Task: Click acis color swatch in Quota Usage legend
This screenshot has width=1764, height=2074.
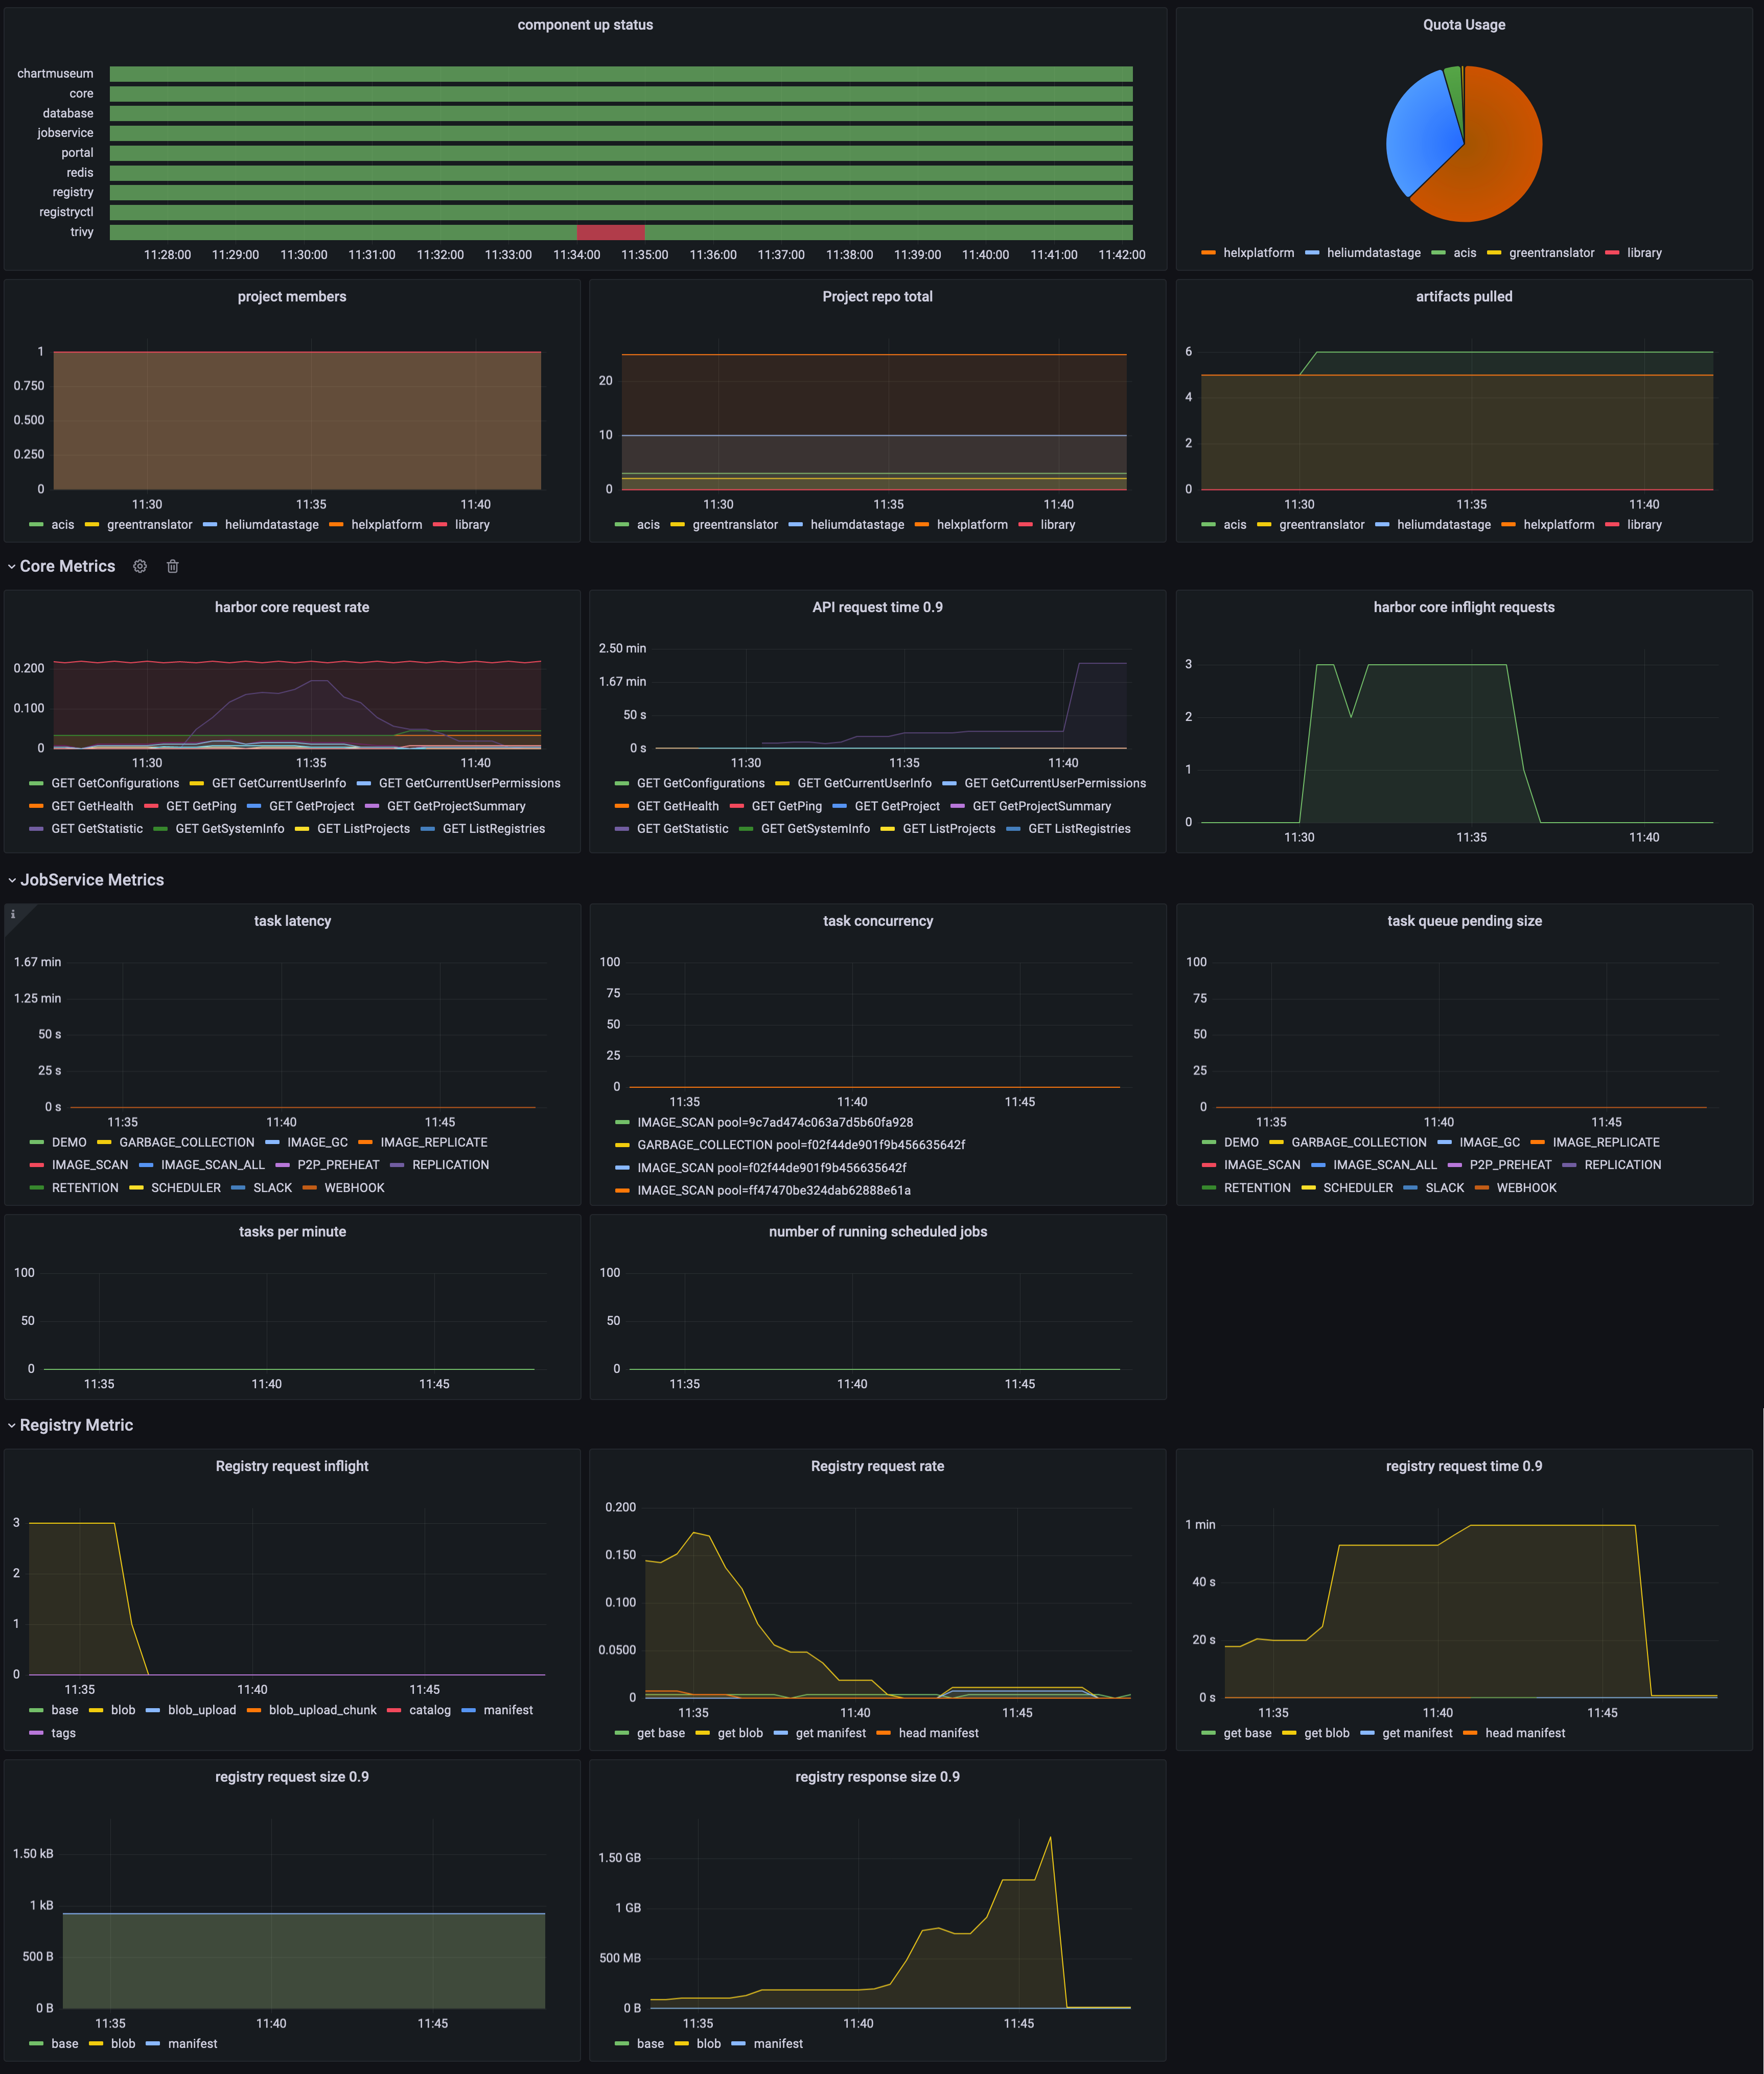Action: pos(1438,253)
